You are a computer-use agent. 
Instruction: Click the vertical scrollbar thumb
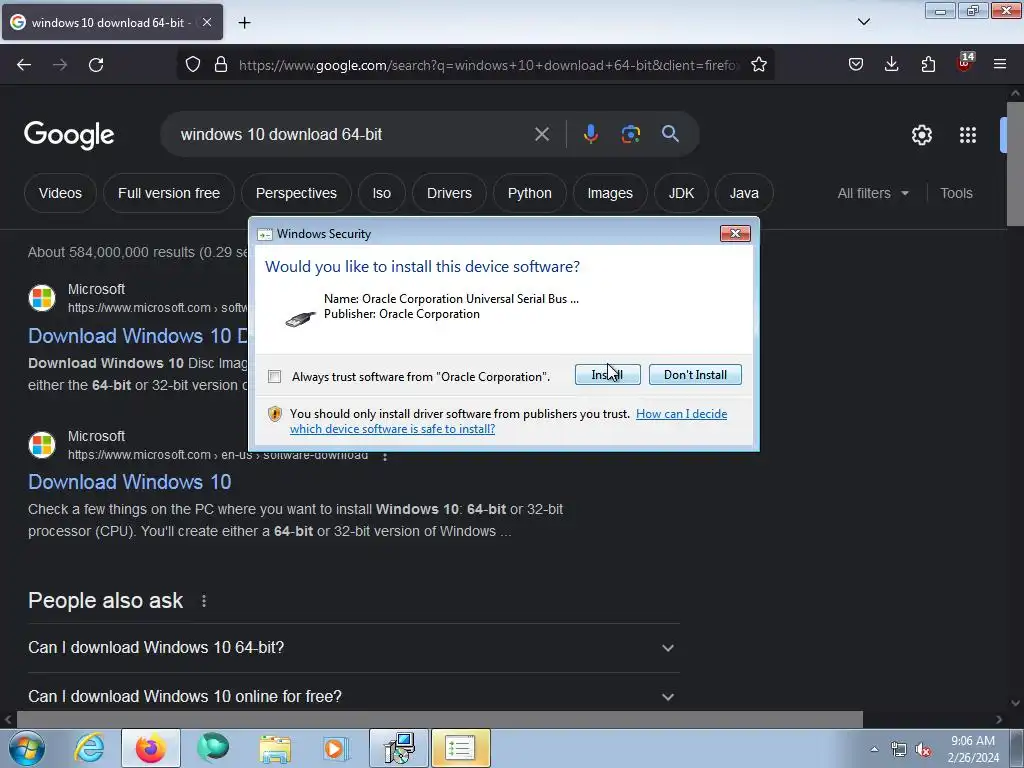pos(1015,164)
